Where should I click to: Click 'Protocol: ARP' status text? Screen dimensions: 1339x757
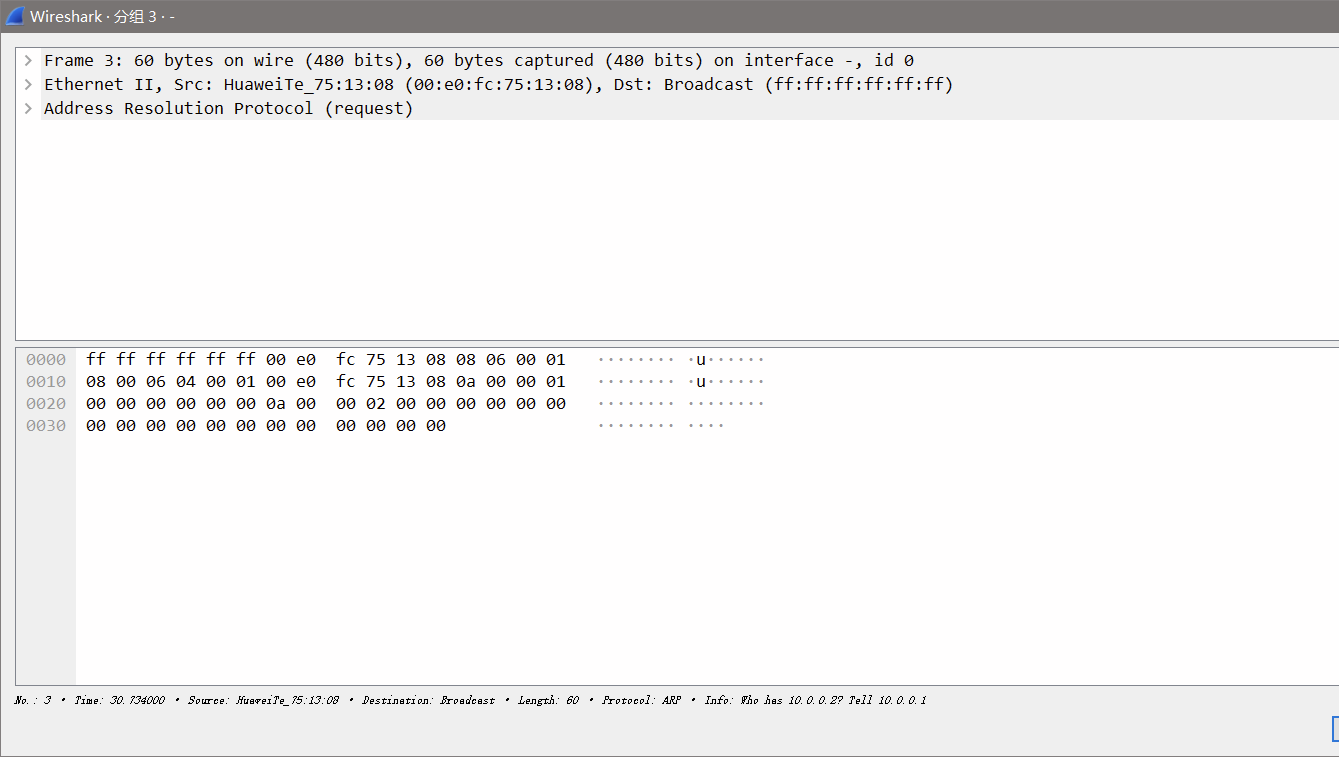pyautogui.click(x=642, y=700)
